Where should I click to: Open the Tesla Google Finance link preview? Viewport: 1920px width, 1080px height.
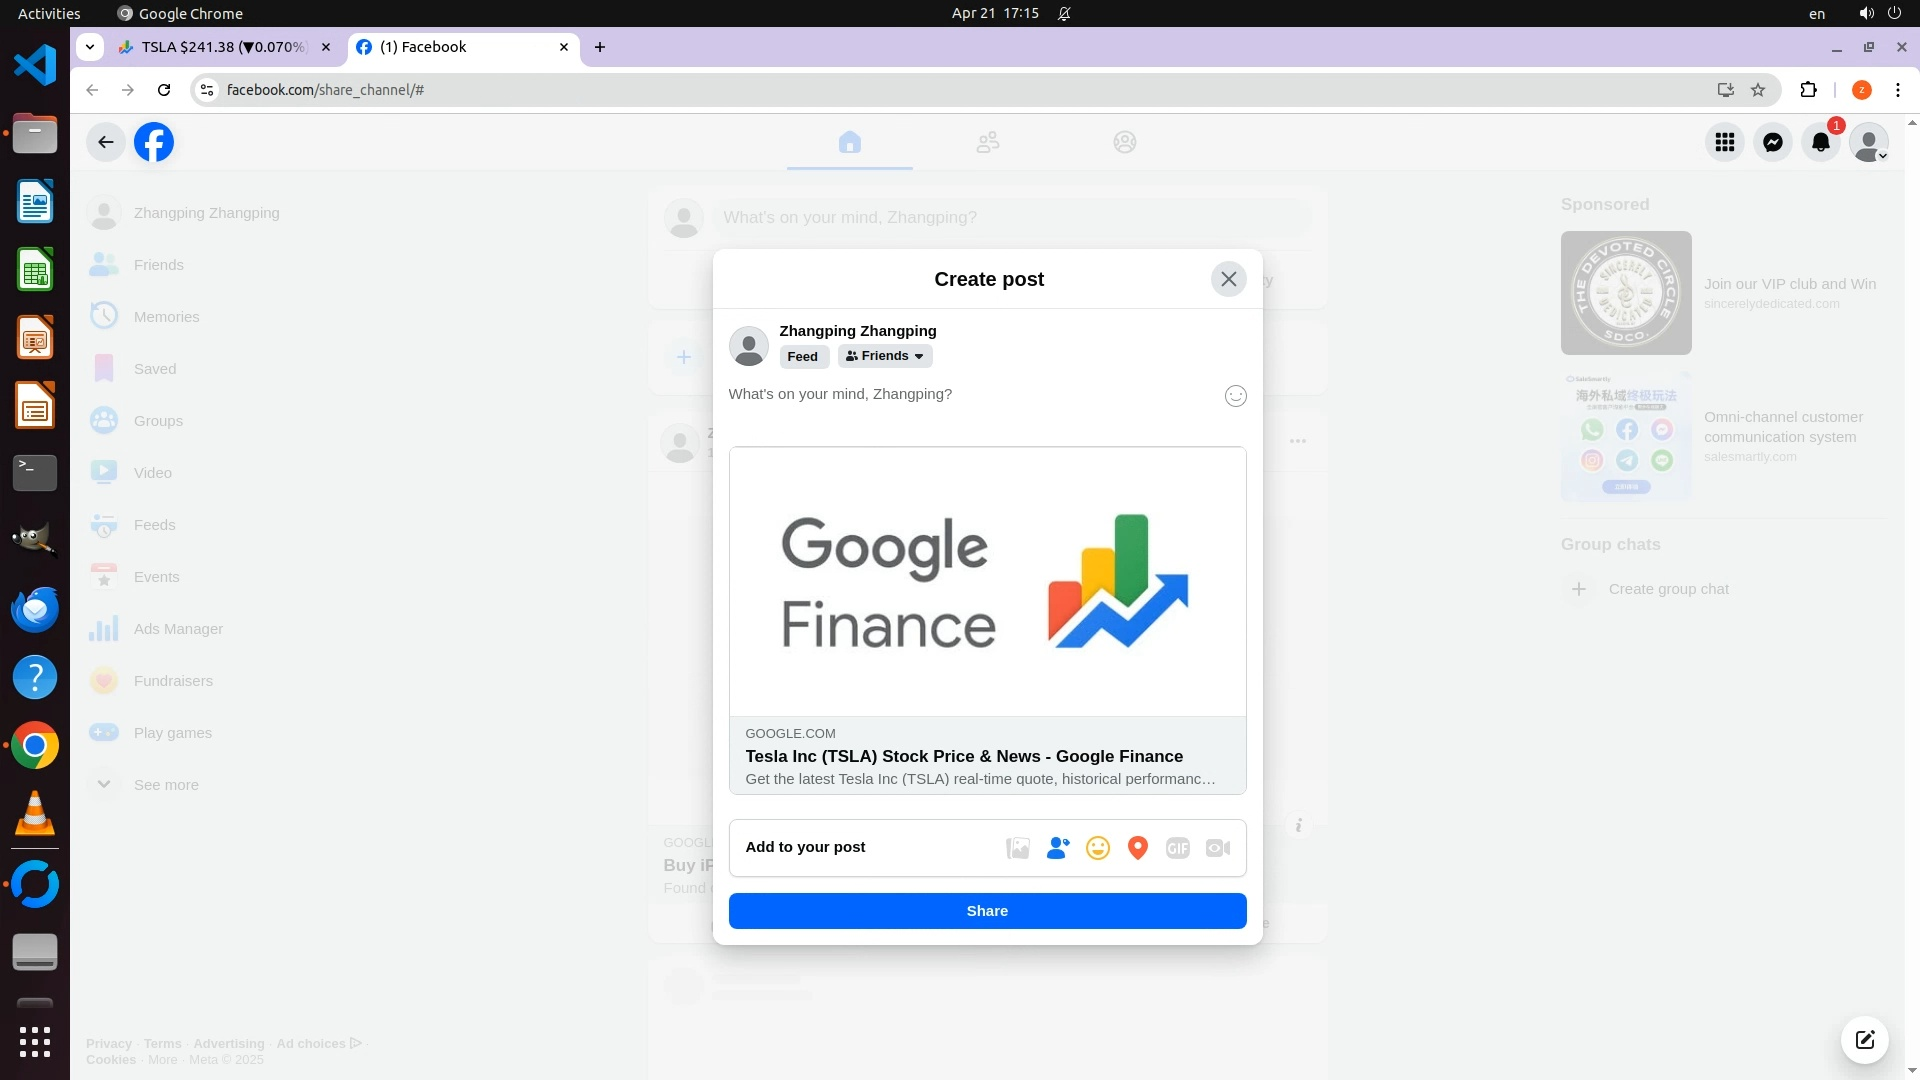point(987,620)
